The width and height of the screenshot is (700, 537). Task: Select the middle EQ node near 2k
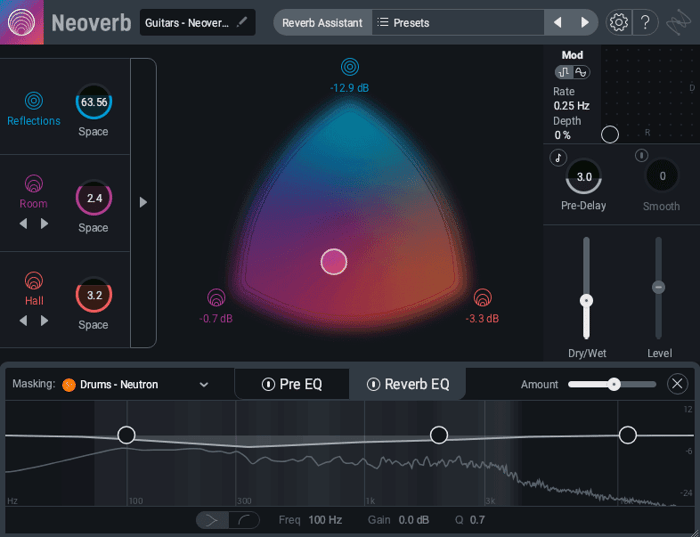(439, 435)
